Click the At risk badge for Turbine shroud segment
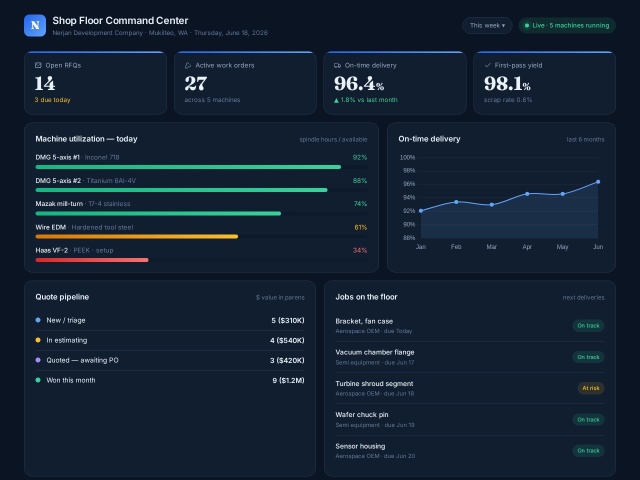 point(591,388)
